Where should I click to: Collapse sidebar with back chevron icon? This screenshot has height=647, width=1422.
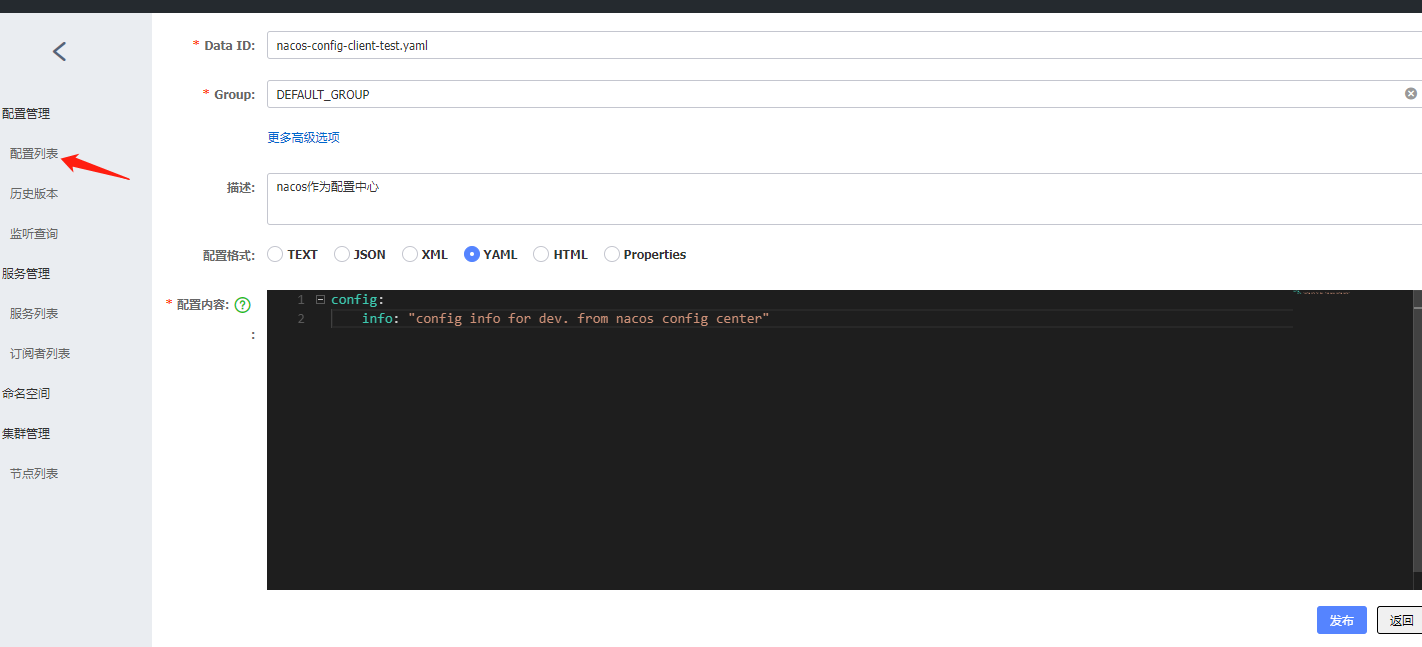point(59,51)
